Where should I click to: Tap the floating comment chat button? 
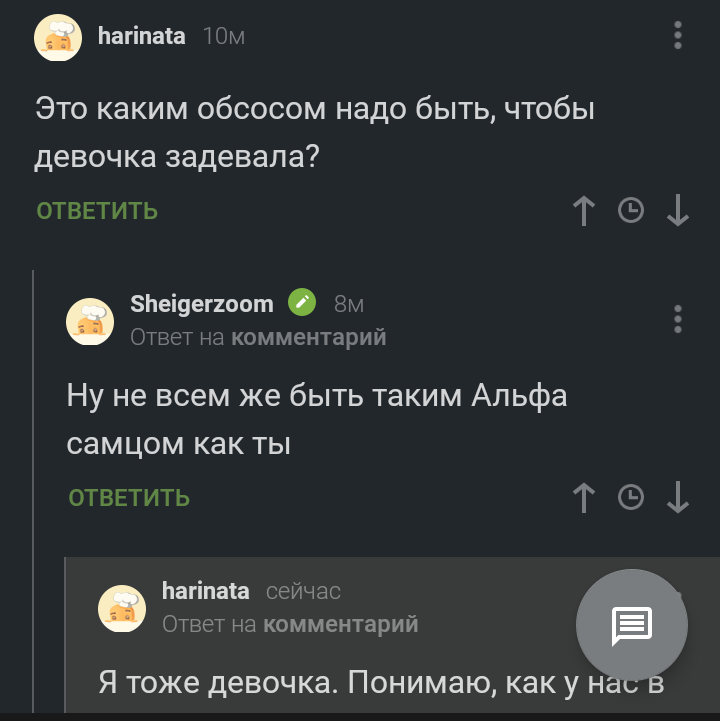pyautogui.click(x=632, y=626)
